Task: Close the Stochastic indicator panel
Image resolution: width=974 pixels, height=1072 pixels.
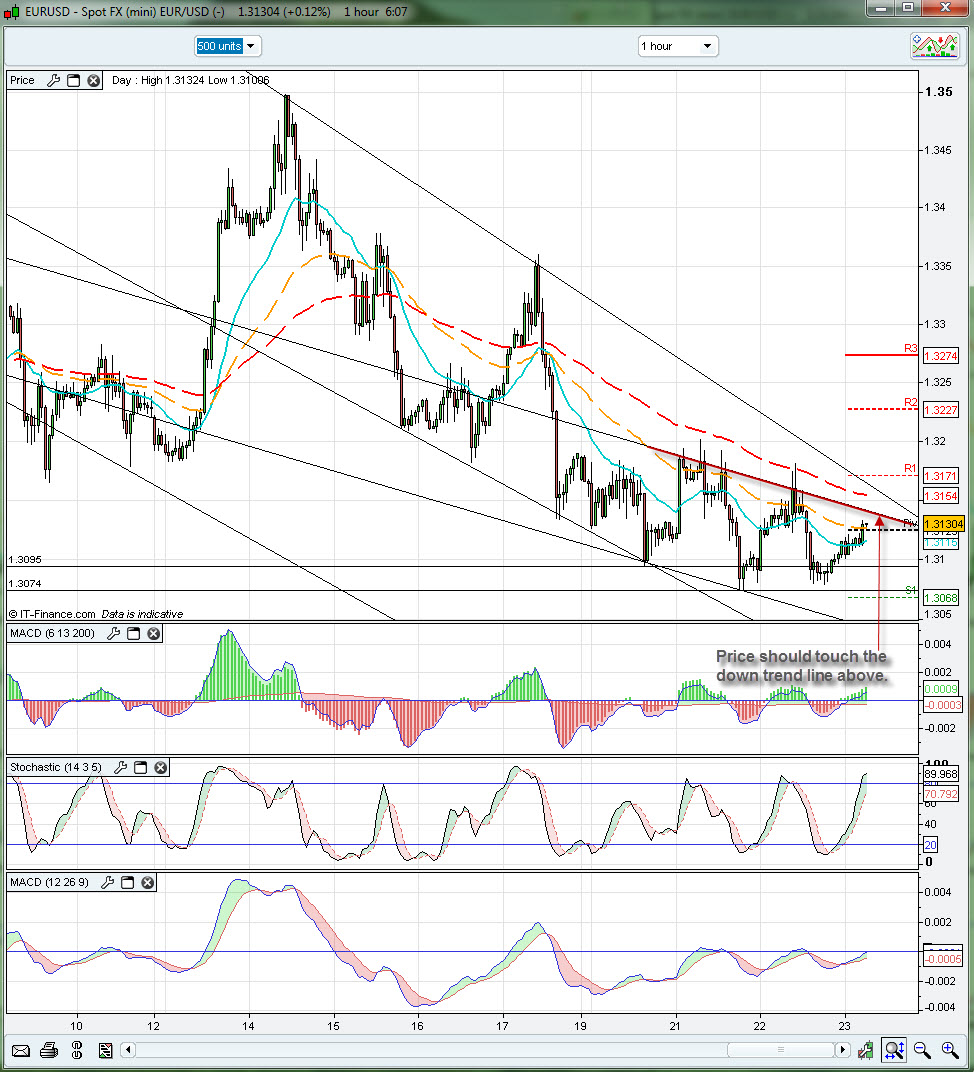Action: point(160,767)
